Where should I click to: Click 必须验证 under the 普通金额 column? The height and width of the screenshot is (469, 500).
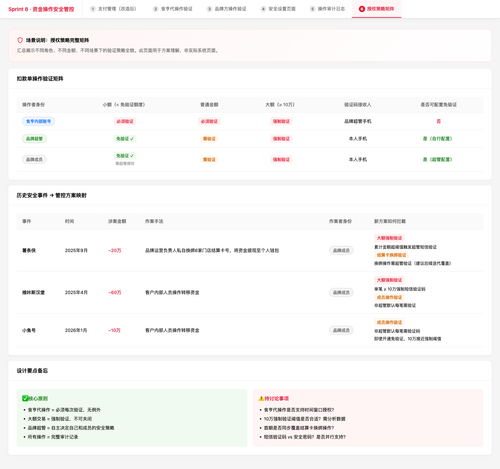[209, 121]
